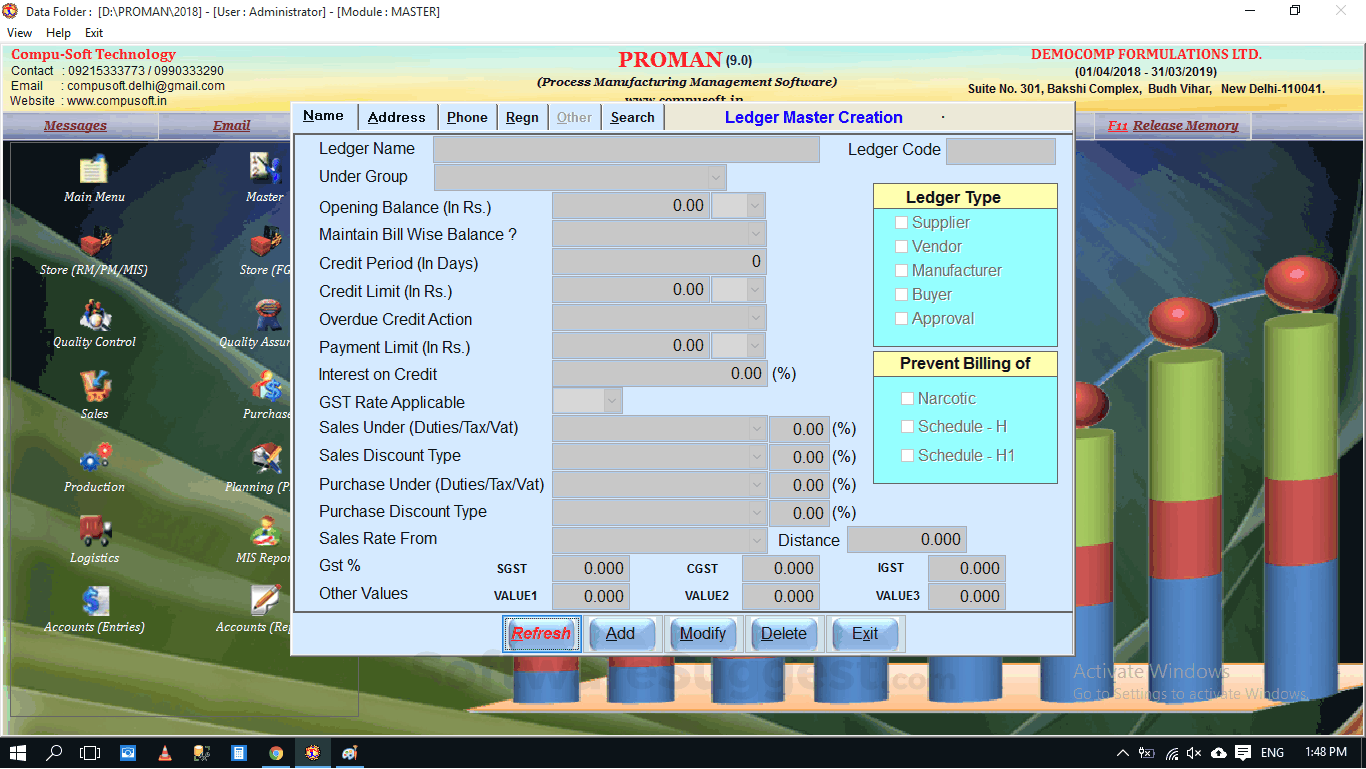Enable the Supplier ledger type
The width and height of the screenshot is (1366, 769).
(x=901, y=222)
